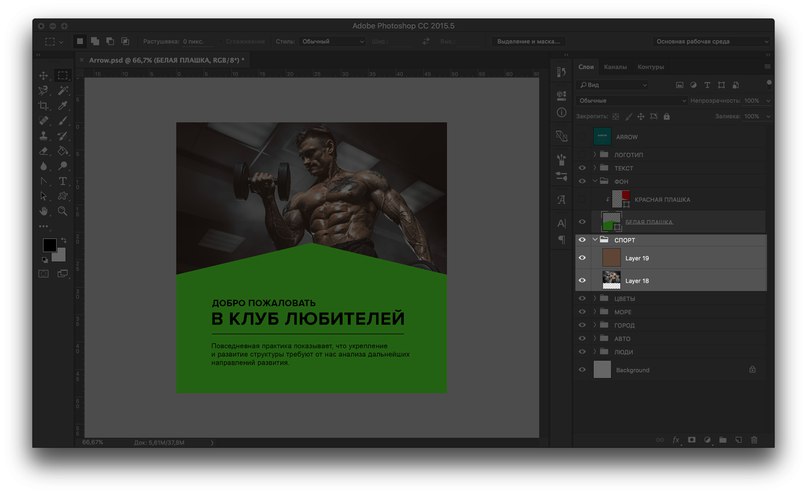This screenshot has width=807, height=494.
Task: Hide the ТЕКСТ group
Action: (582, 168)
